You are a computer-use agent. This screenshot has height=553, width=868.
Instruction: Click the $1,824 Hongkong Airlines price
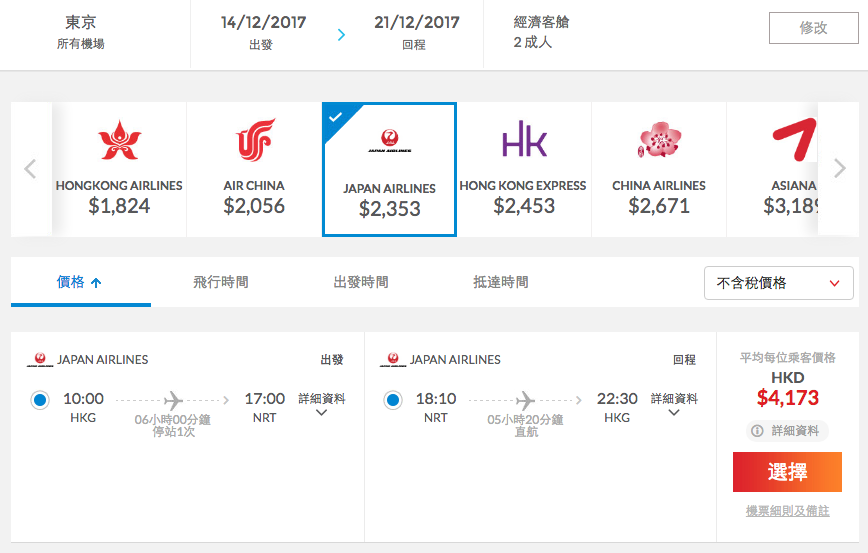coord(119,206)
